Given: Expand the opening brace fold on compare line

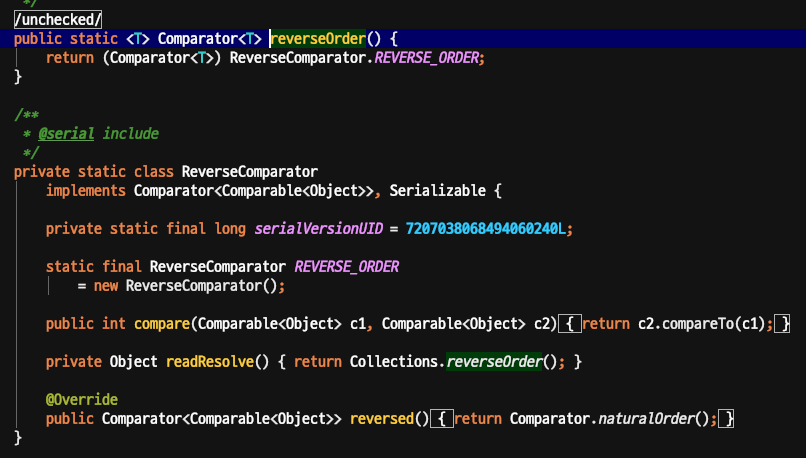Looking at the screenshot, I should click(570, 324).
